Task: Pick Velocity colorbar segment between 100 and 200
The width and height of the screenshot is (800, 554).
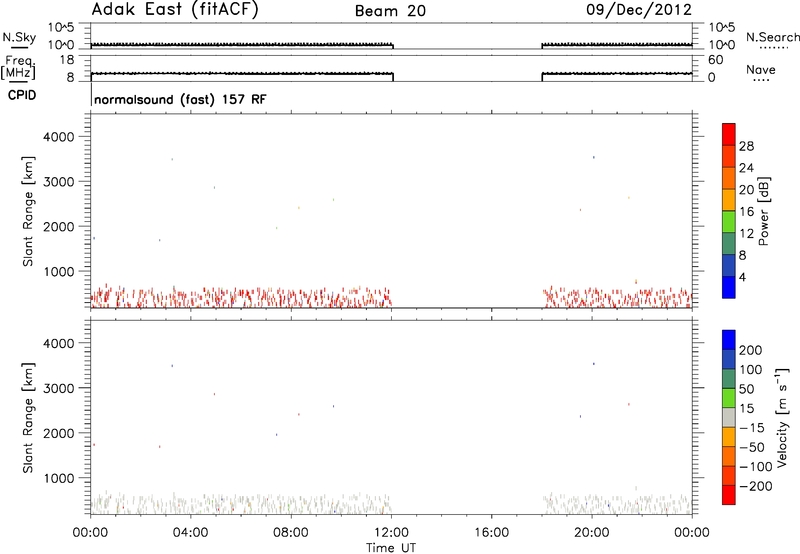Action: click(729, 359)
